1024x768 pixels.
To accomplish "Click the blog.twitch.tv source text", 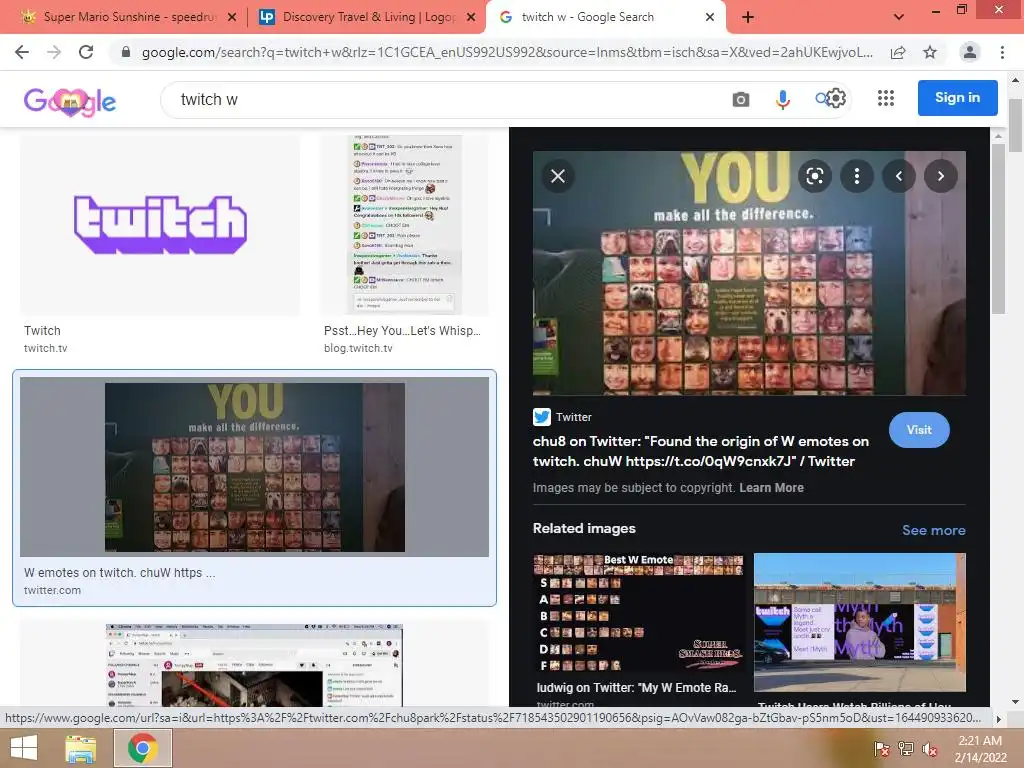I will (358, 348).
